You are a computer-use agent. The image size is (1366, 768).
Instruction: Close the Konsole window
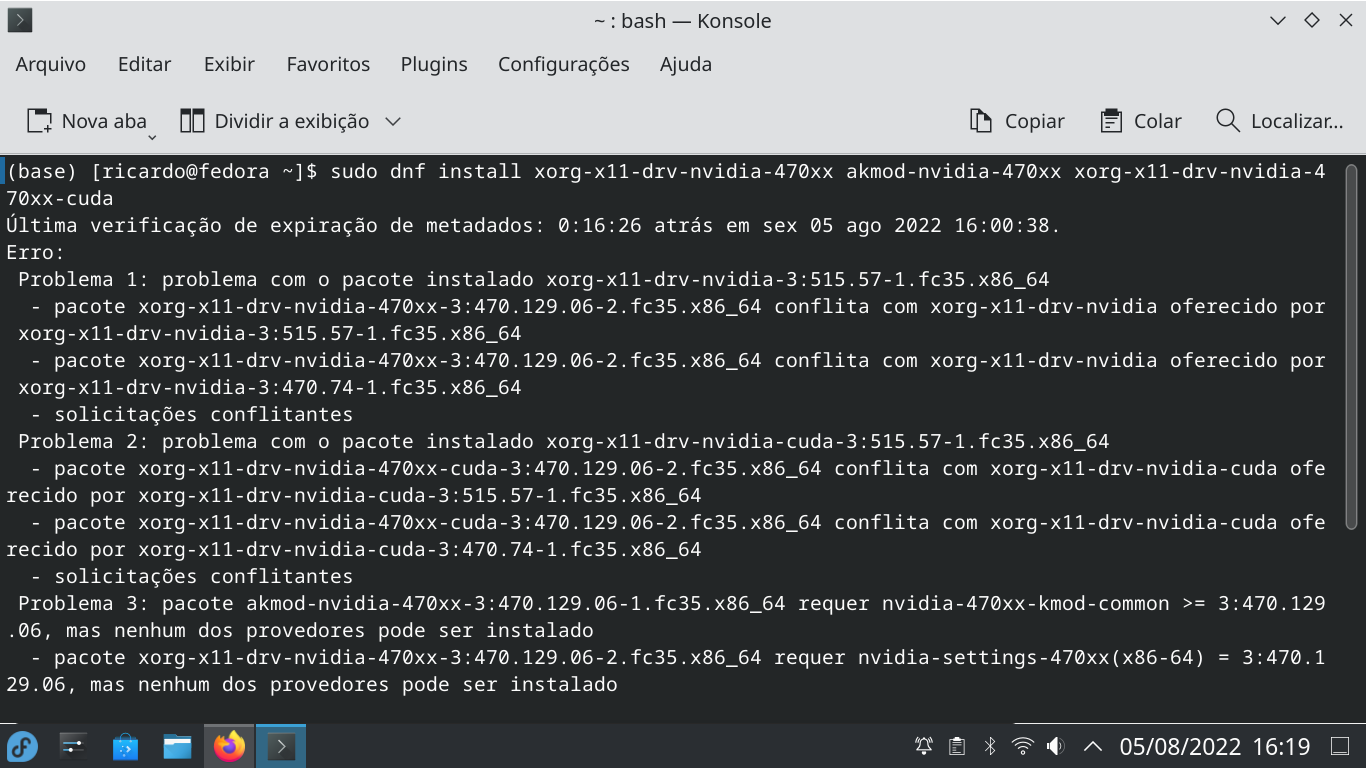pos(1345,20)
